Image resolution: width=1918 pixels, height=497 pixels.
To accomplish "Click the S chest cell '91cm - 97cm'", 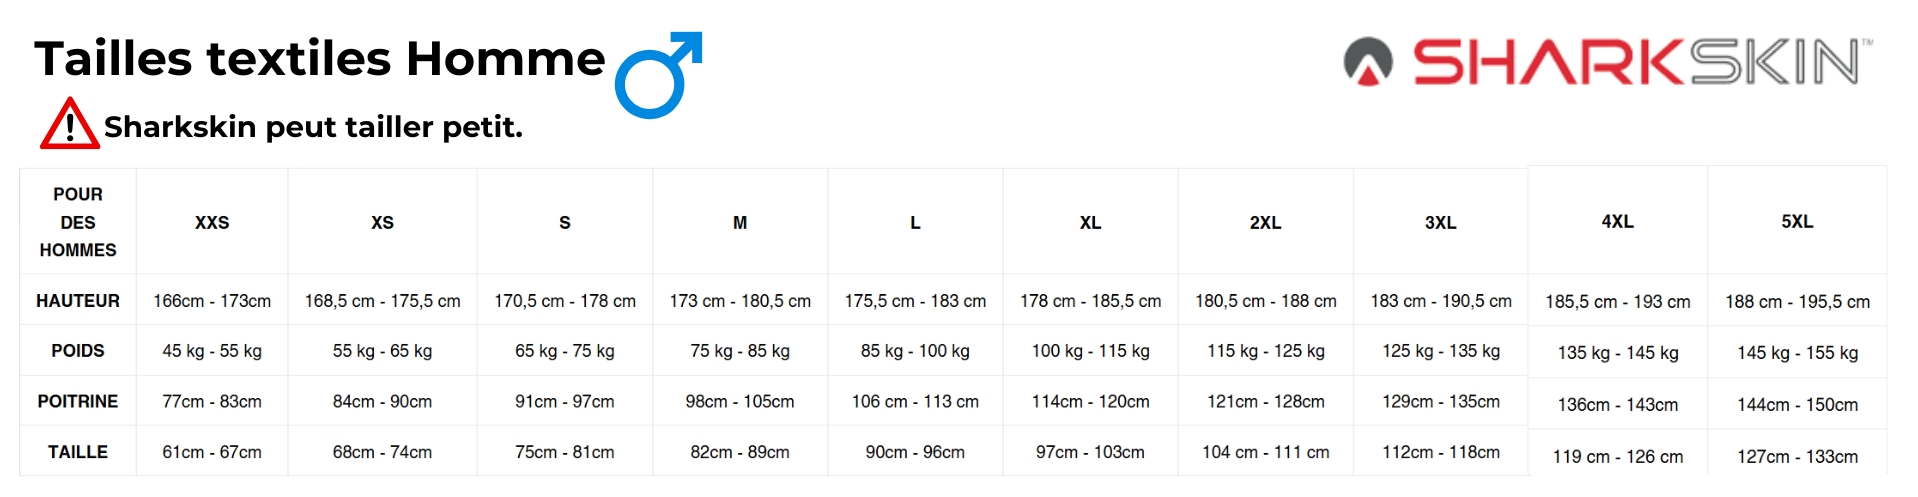I will (565, 401).
